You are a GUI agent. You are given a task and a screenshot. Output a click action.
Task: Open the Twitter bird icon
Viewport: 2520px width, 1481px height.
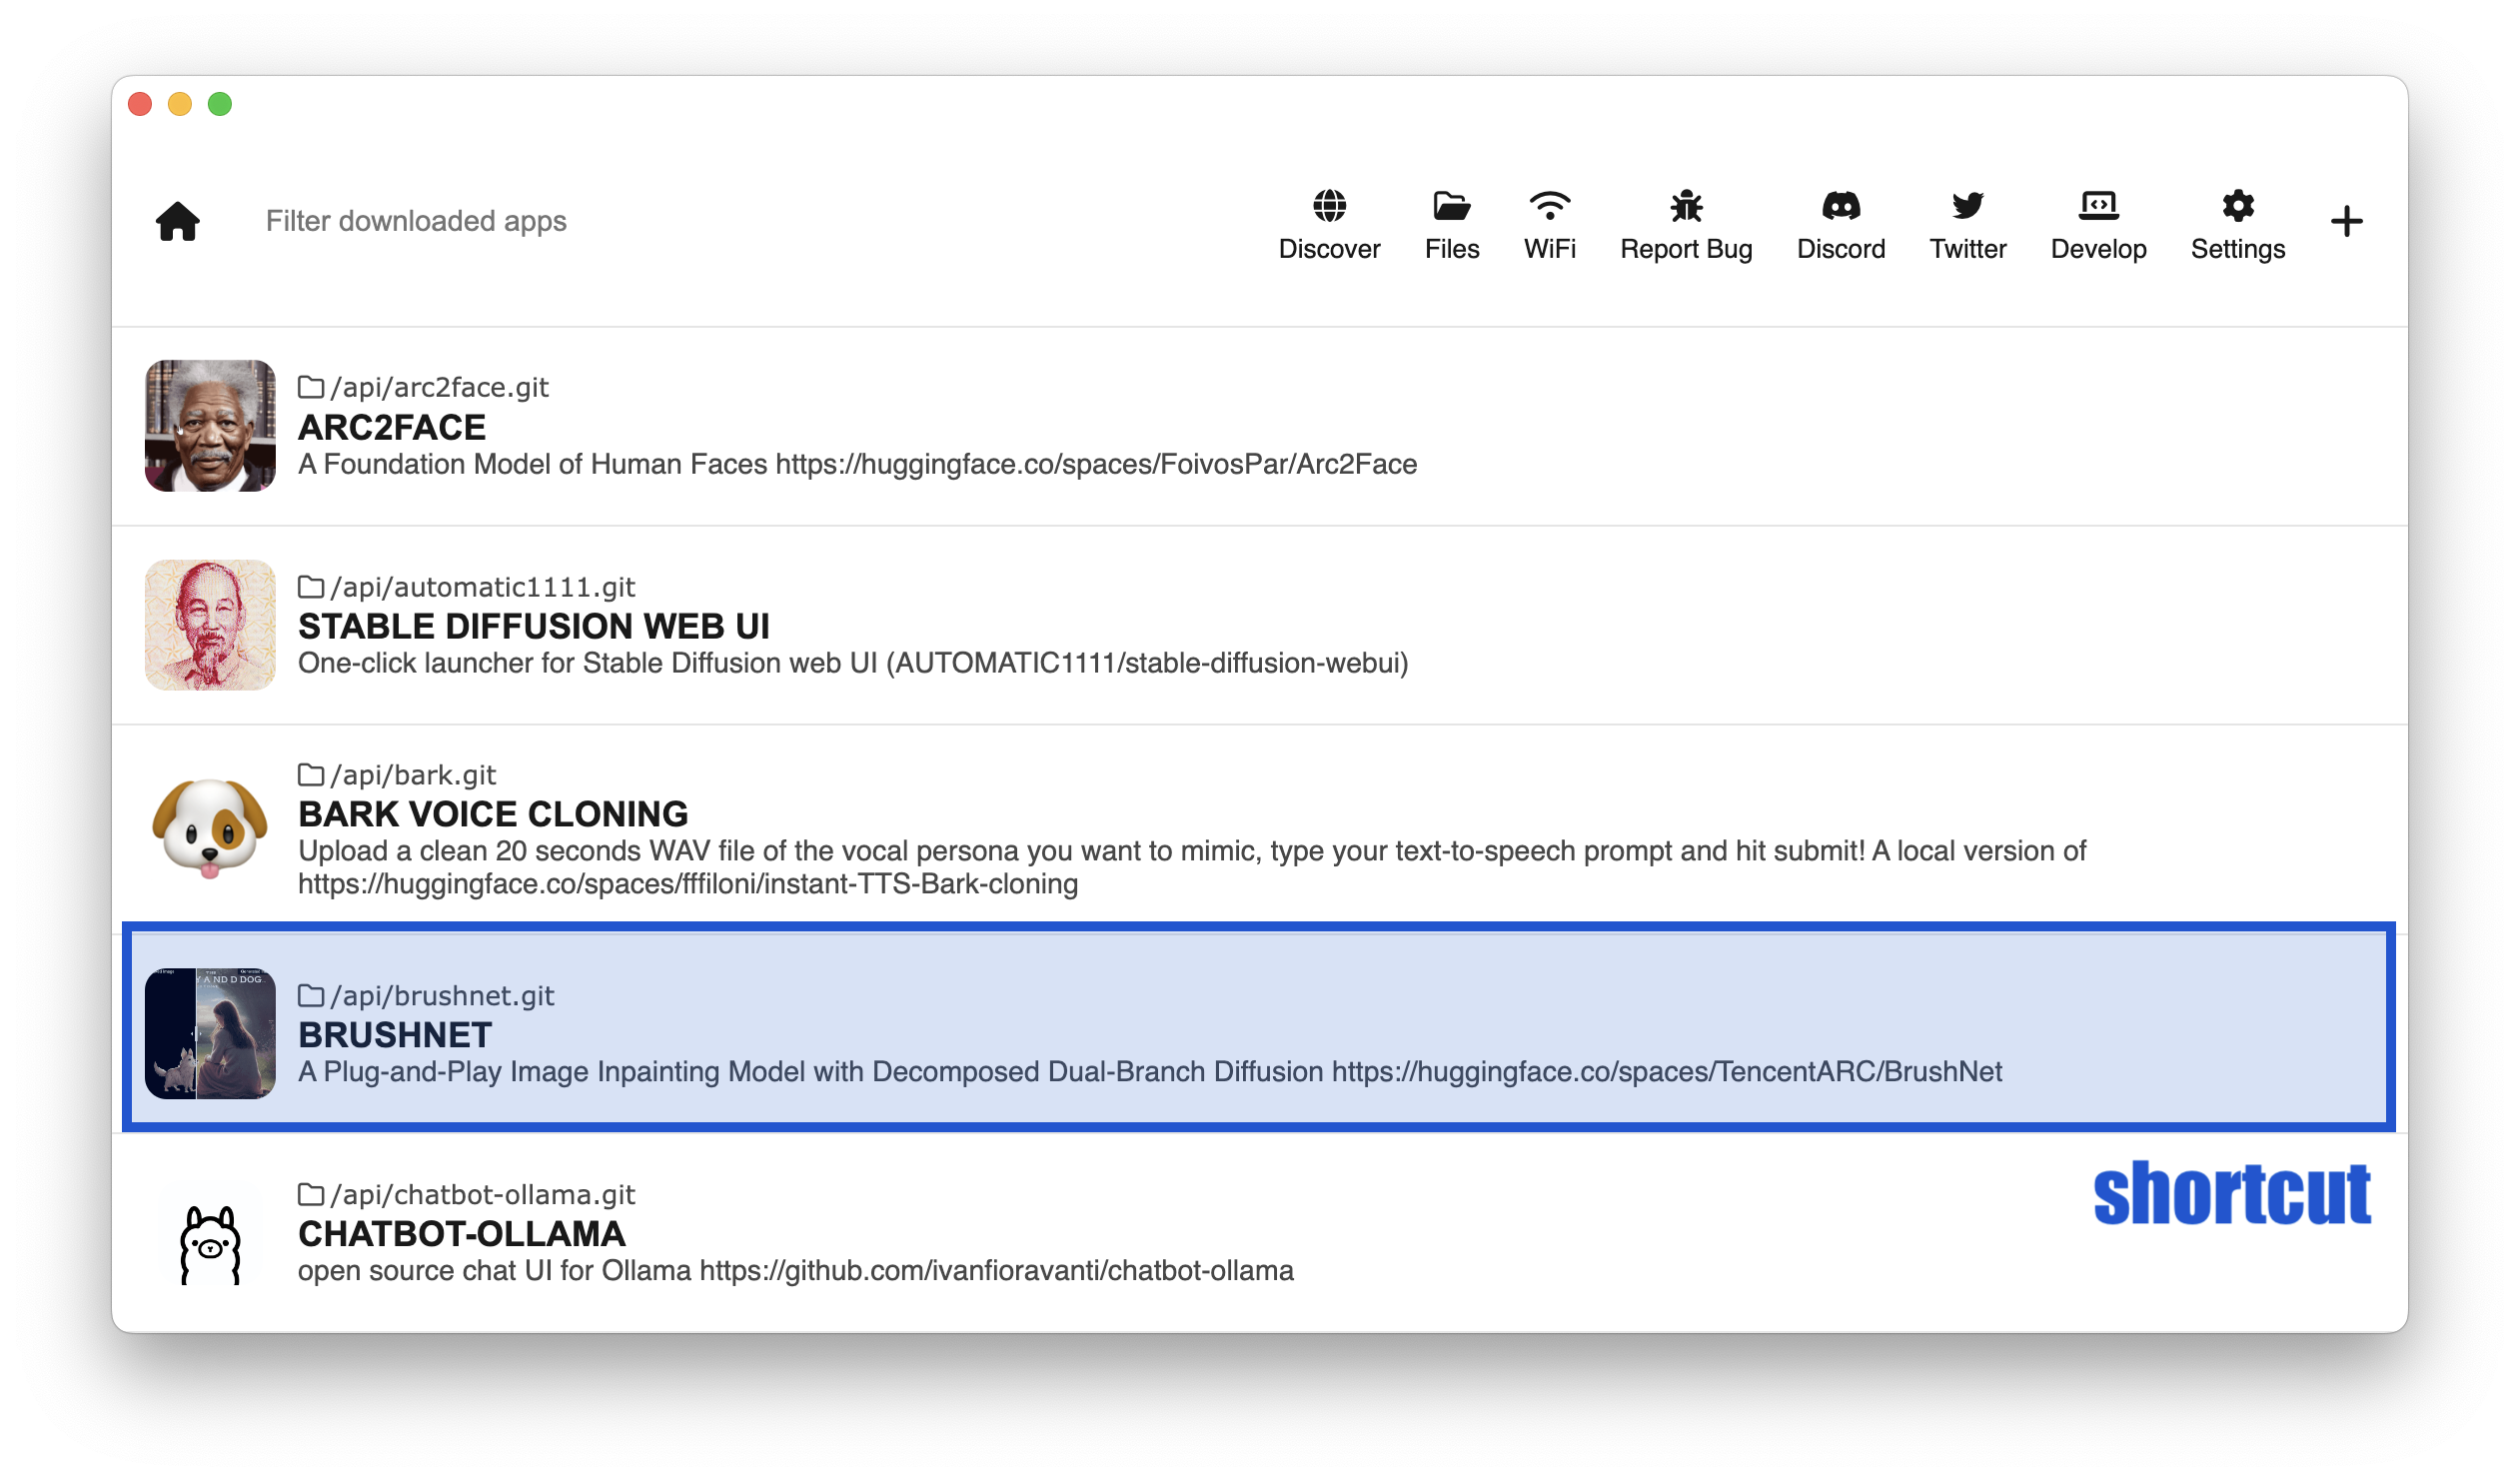(x=1967, y=206)
